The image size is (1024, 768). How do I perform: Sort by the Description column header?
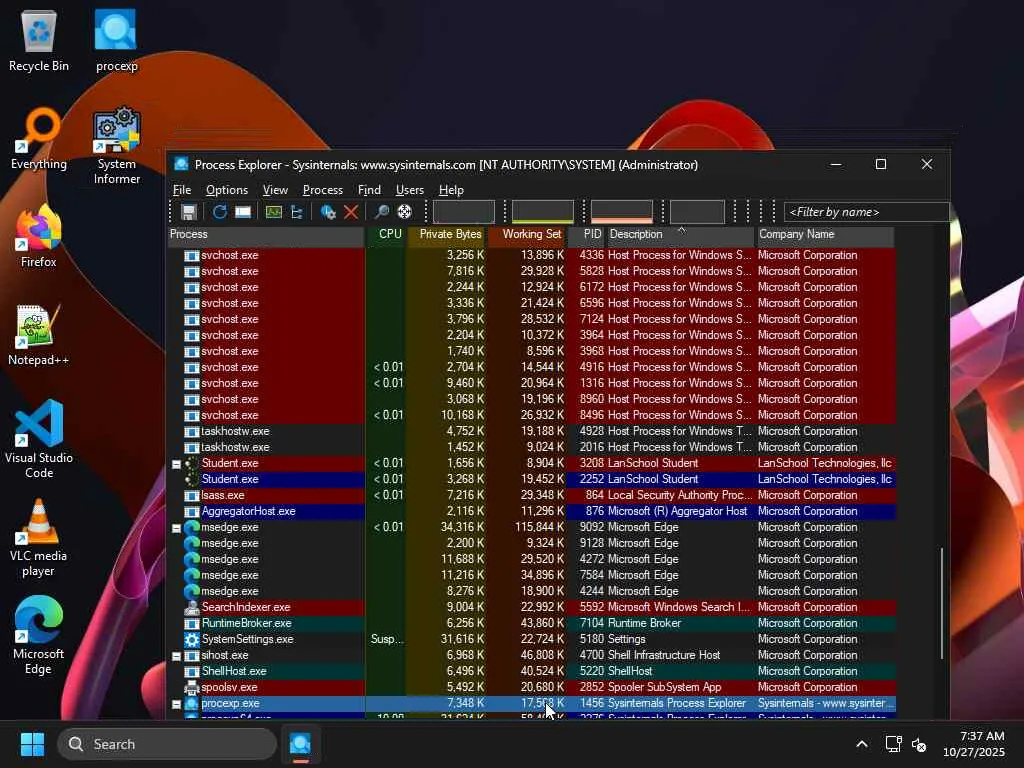pyautogui.click(x=680, y=234)
